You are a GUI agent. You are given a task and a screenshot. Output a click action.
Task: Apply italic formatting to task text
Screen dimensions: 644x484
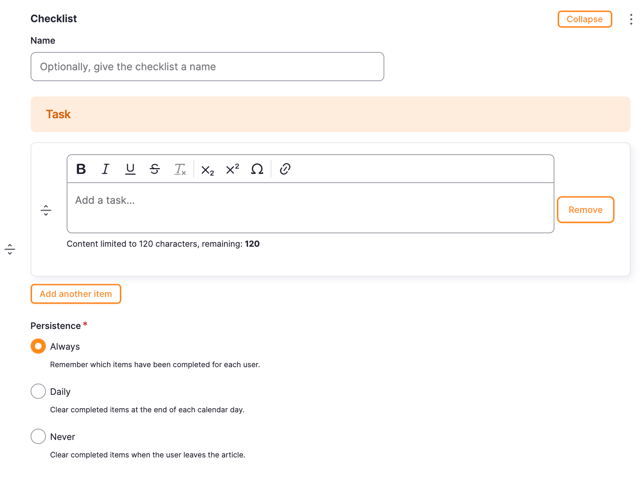click(106, 169)
